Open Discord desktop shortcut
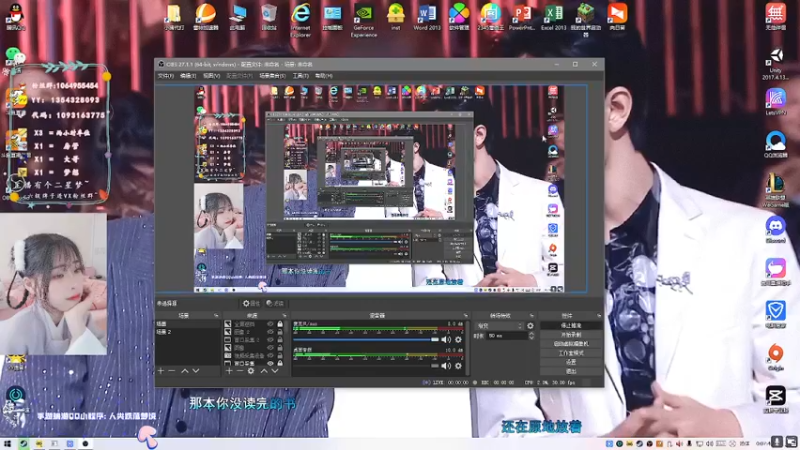This screenshot has width=800, height=450. [776, 230]
